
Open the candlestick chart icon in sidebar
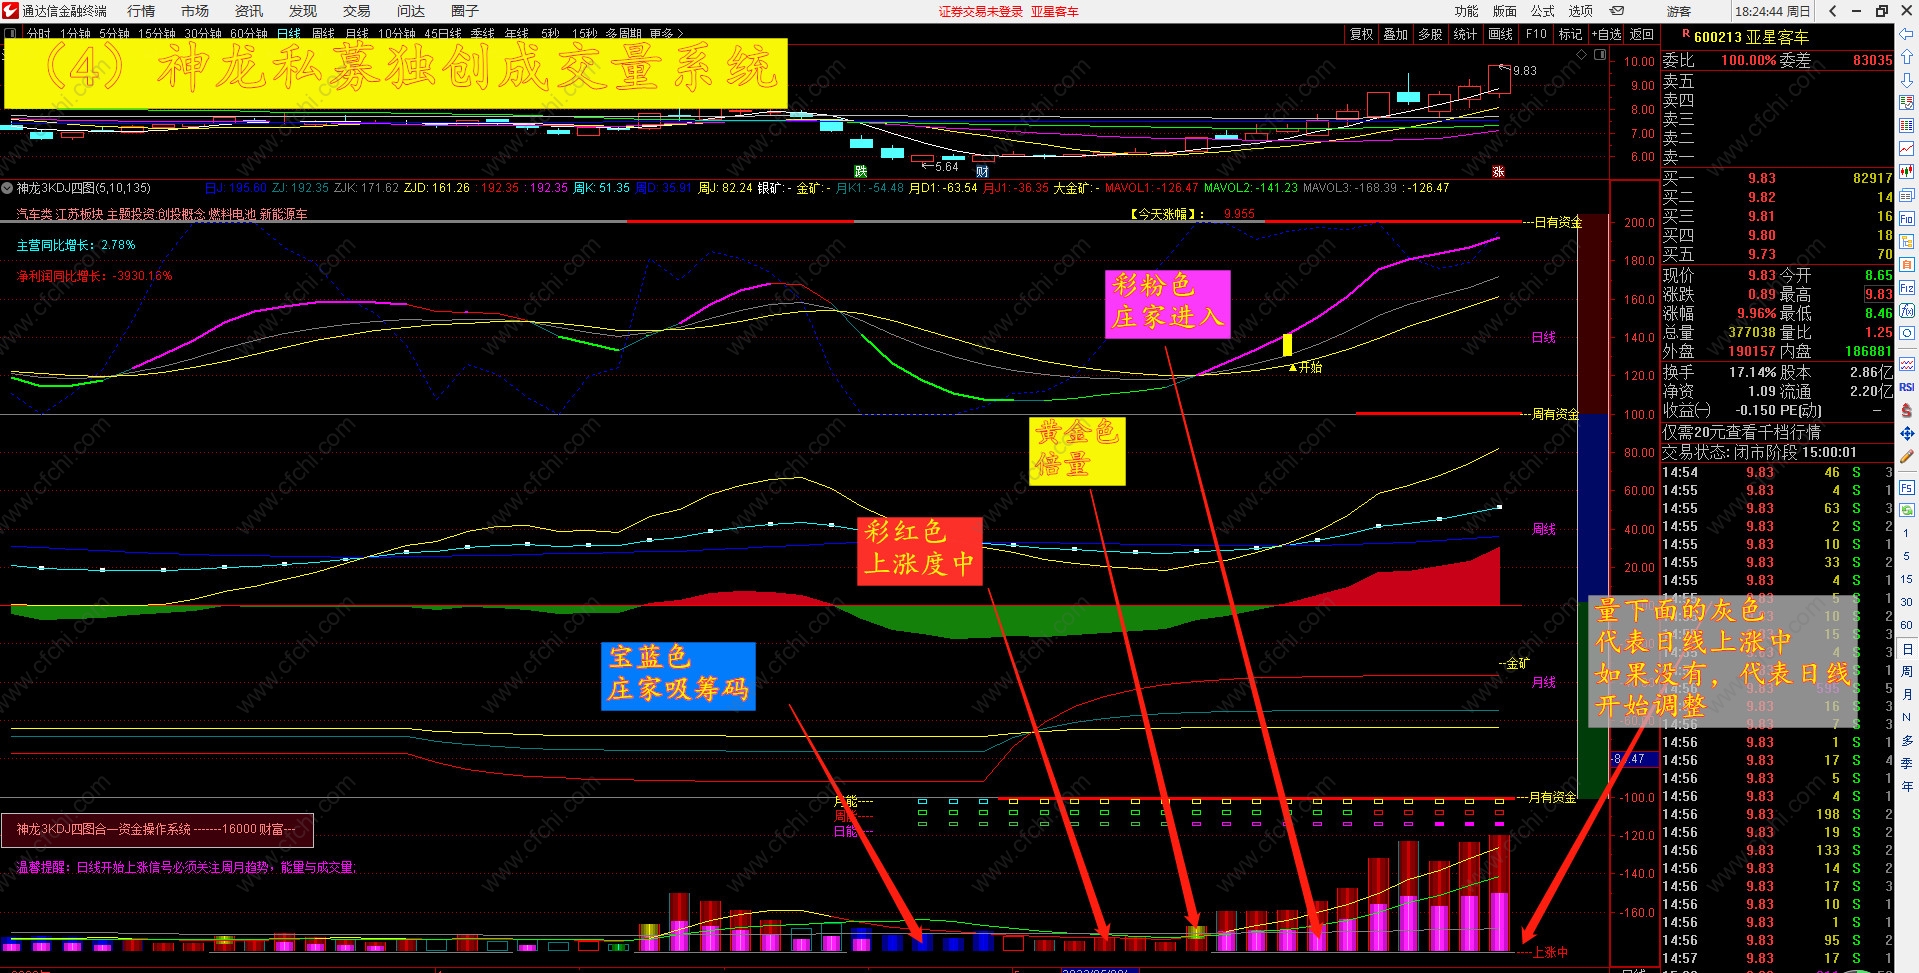[1906, 172]
